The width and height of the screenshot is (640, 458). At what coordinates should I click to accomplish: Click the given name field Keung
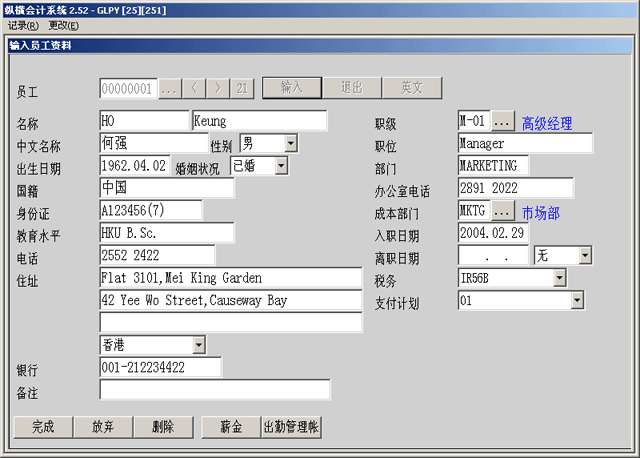tap(260, 121)
